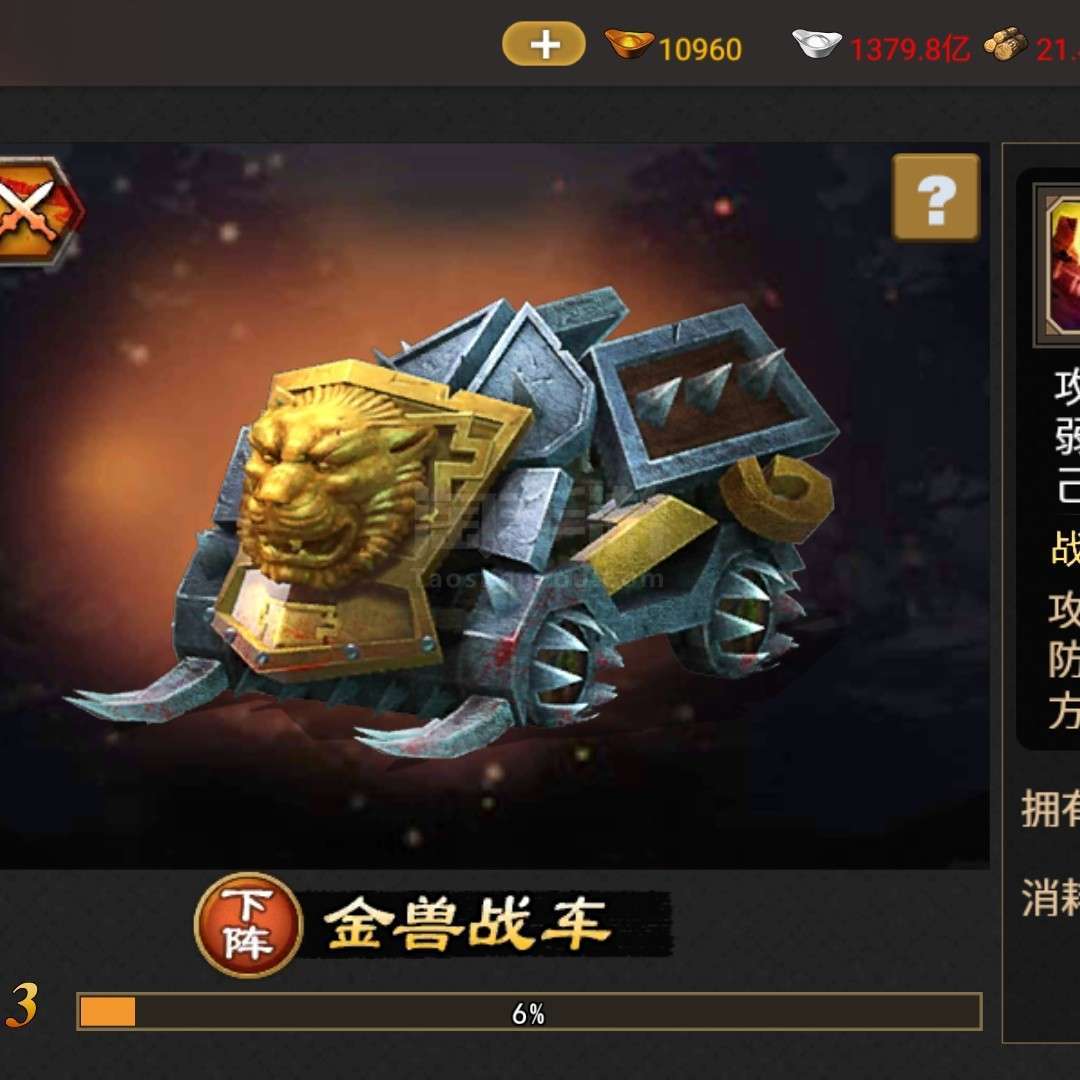Click the orange filled progress segment
Viewport: 1080px width, 1080px height.
[107, 1012]
